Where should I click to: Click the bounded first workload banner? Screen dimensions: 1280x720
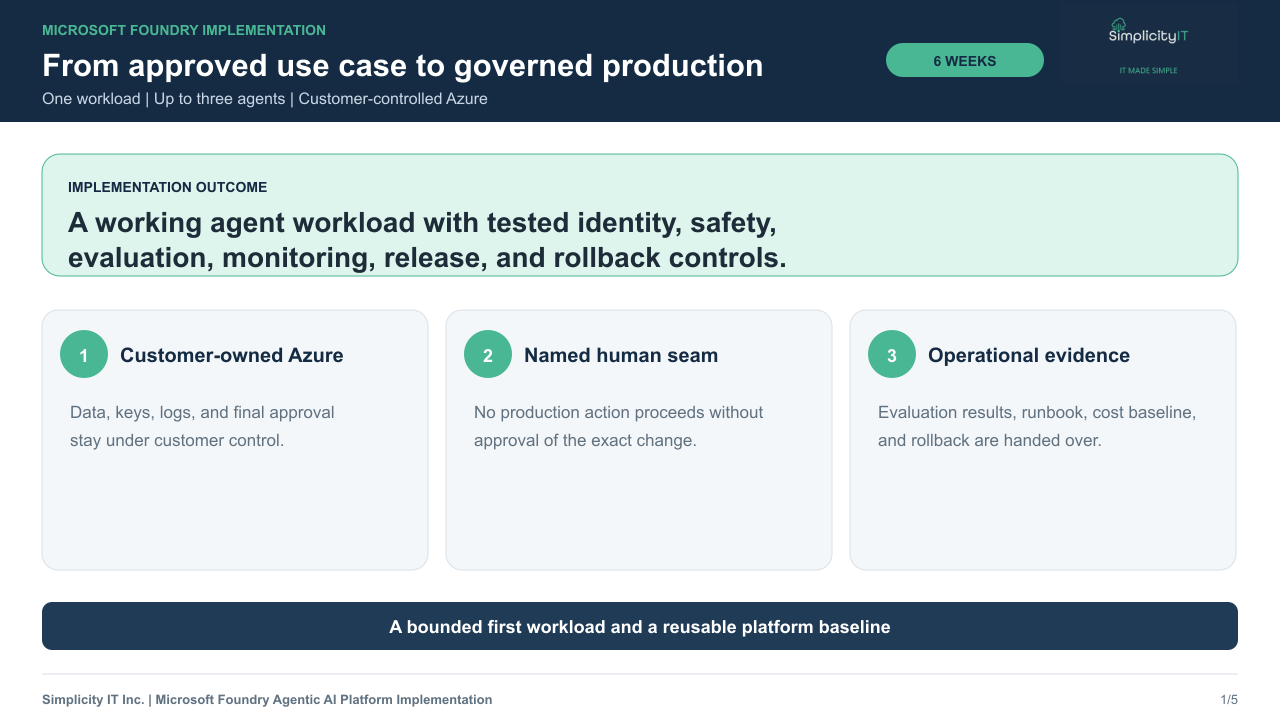coord(640,626)
